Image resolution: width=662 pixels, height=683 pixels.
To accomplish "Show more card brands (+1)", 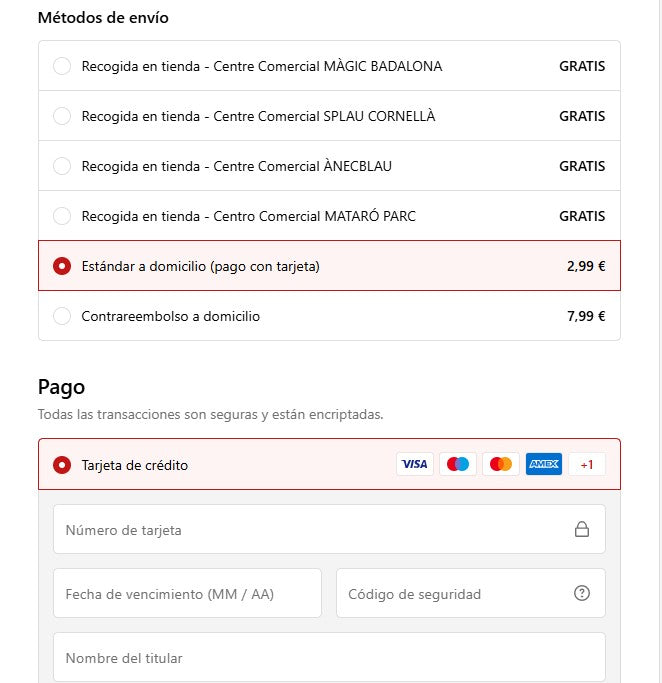I will pyautogui.click(x=587, y=464).
